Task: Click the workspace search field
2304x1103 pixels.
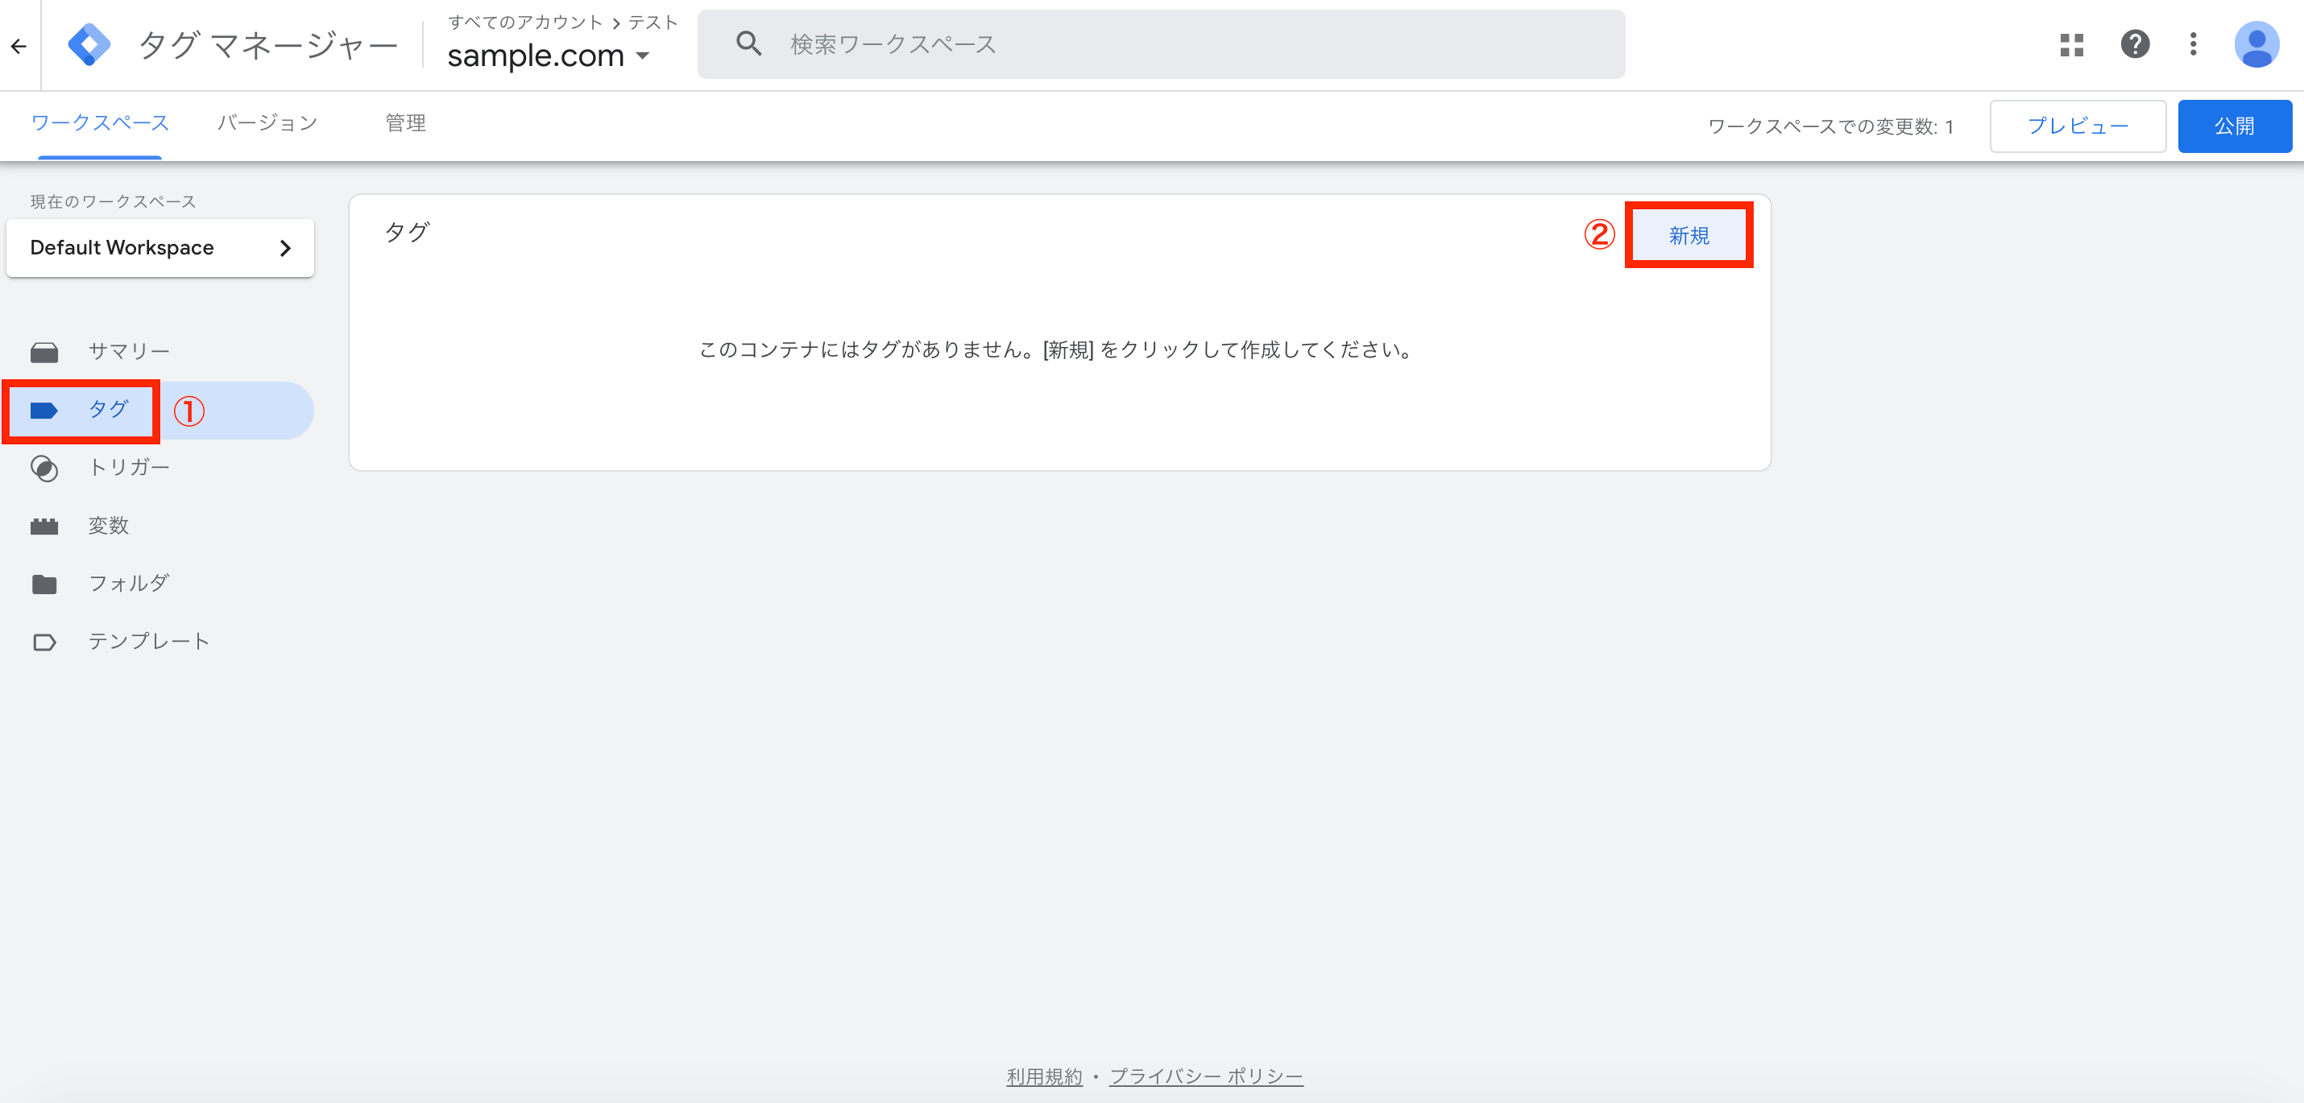Action: pos(1160,45)
